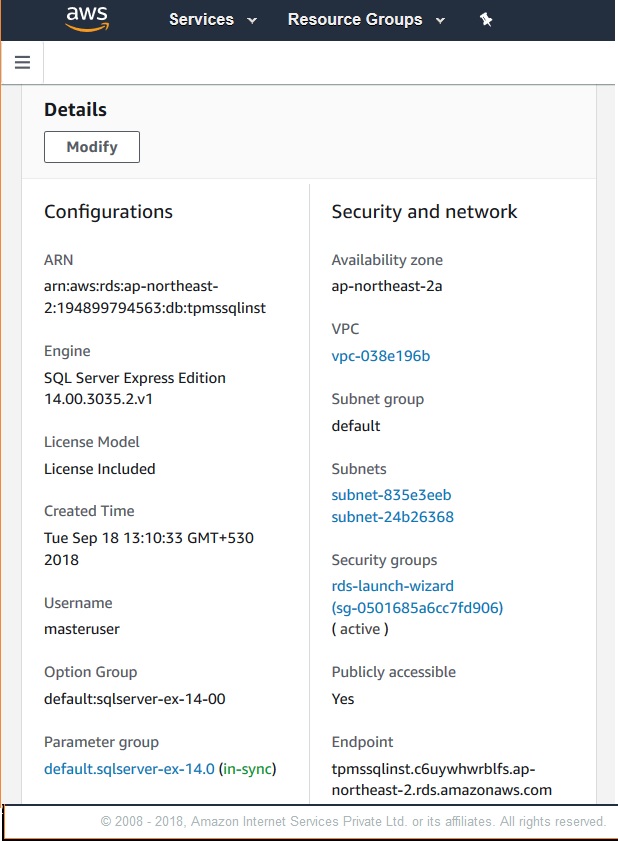Click the Modify button under Details
The image size is (618, 841).
(91, 146)
